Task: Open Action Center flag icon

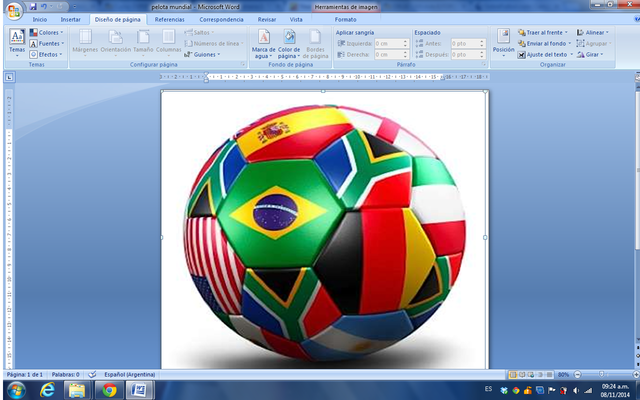Action: (x=551, y=390)
